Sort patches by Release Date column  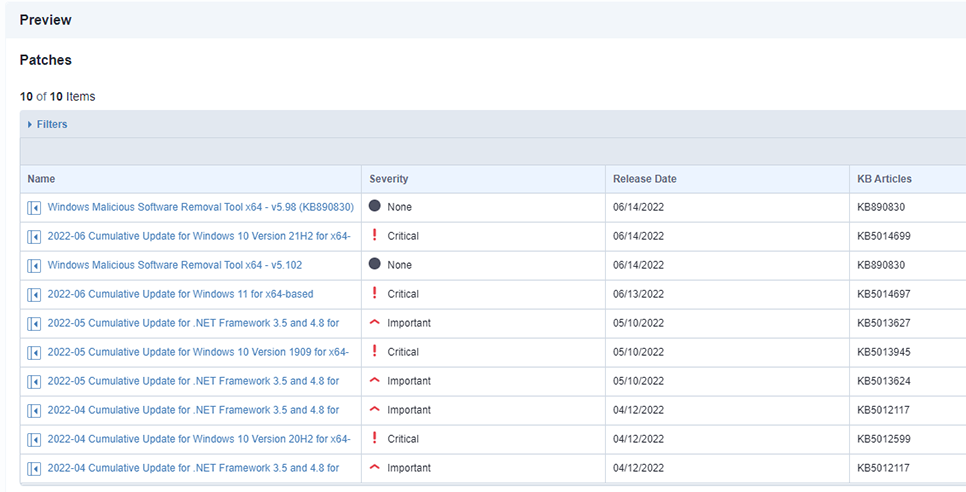pos(644,179)
